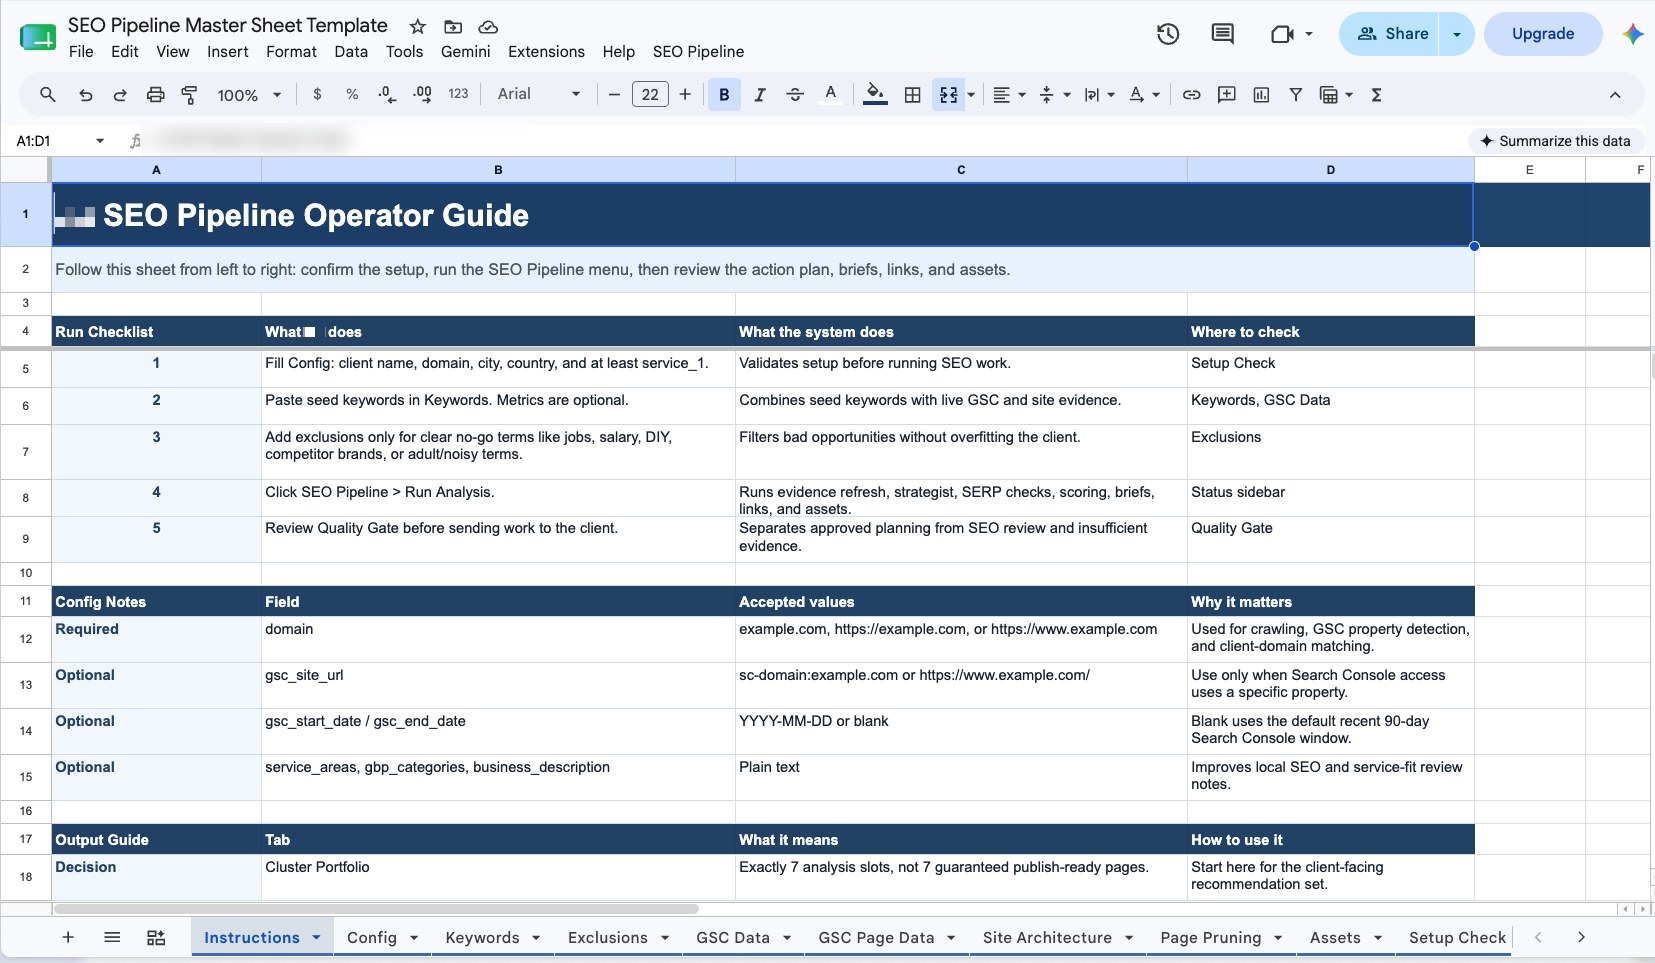This screenshot has height=963, width=1655.
Task: Format as currency
Action: pos(317,94)
